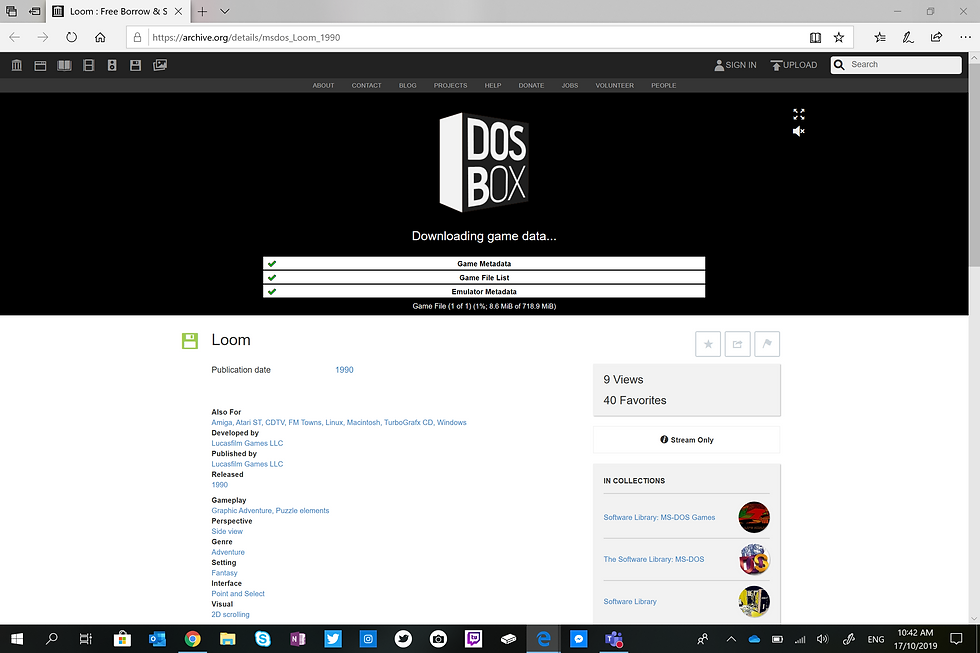Open the Software Library collection link

(630, 602)
